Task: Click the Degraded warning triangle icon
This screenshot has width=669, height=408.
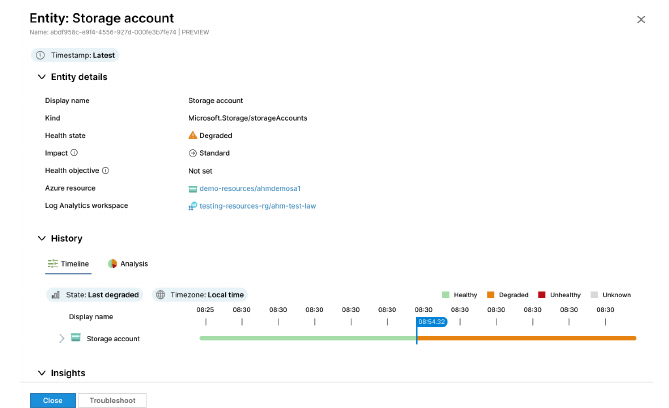Action: pos(193,135)
